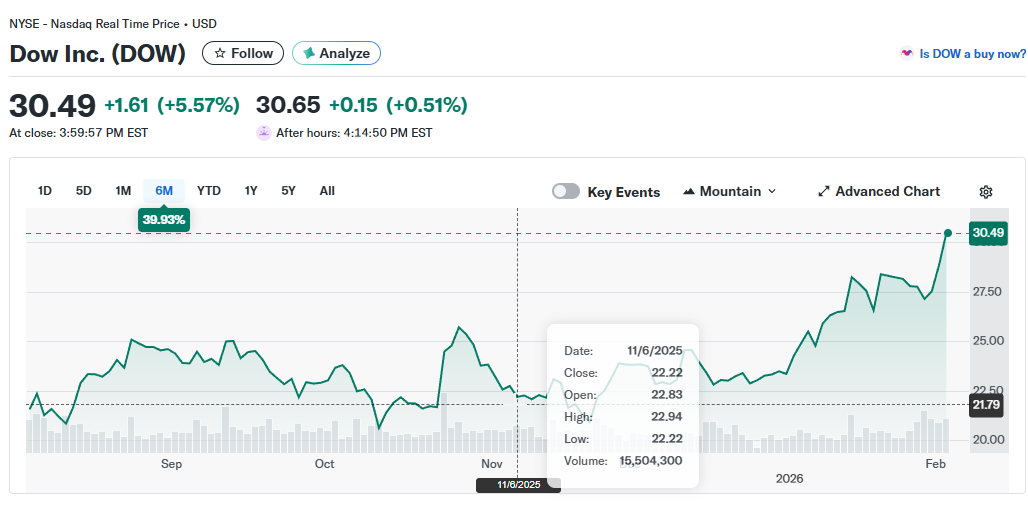Click the Sep label on the time axis
Screen dimensions: 1028x509
click(171, 464)
